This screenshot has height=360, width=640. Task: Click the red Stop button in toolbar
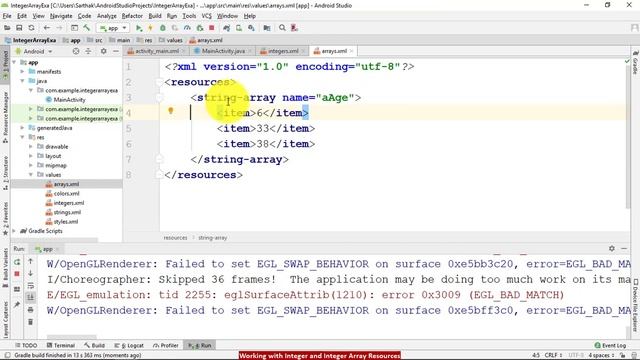point(211,28)
